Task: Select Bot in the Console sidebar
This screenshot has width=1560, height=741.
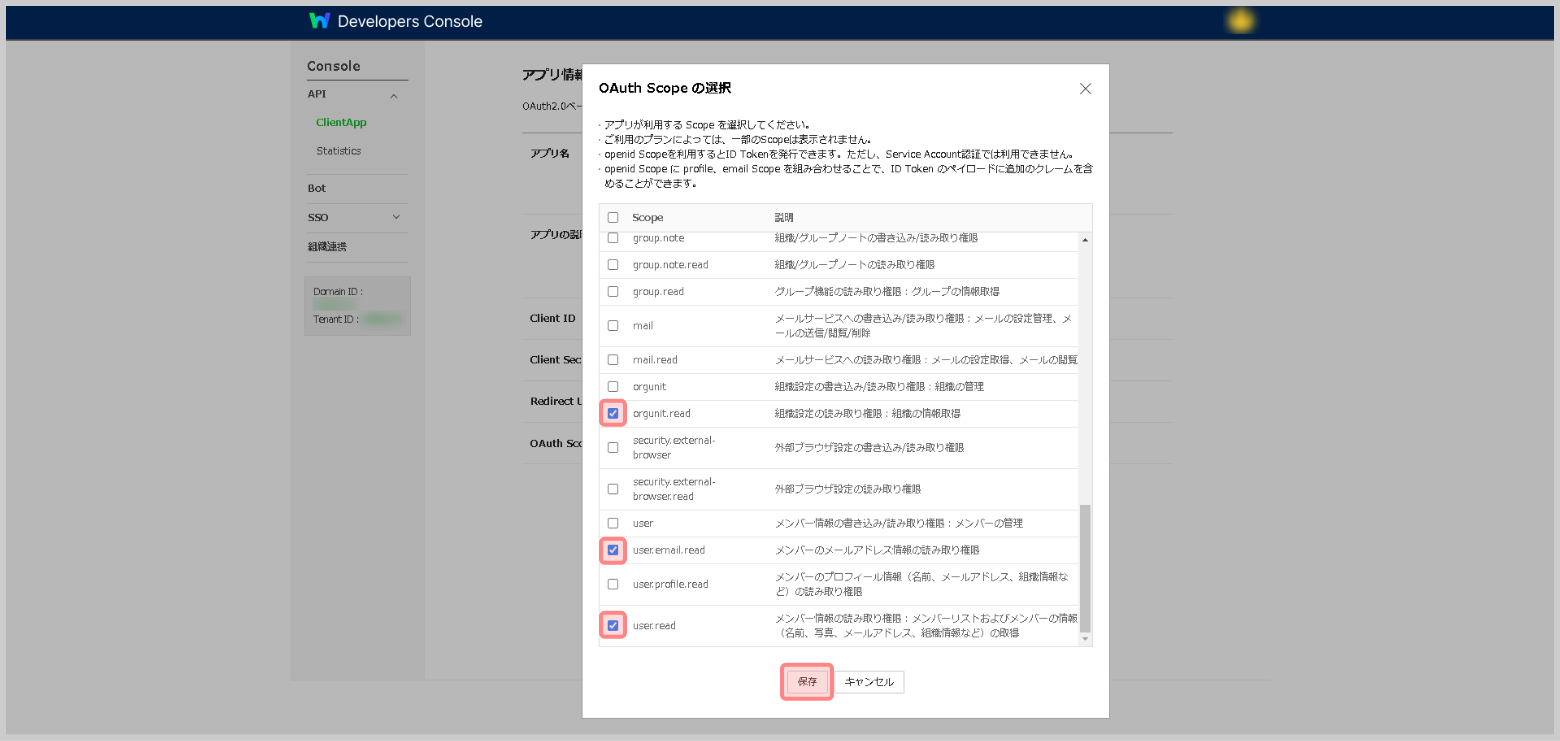Action: (317, 188)
